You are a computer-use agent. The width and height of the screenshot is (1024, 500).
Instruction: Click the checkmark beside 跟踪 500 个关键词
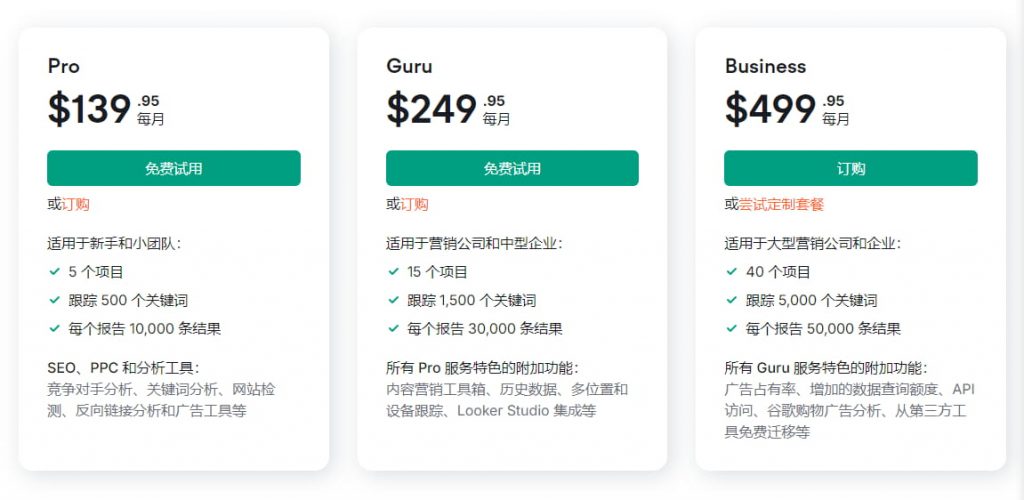[53, 299]
